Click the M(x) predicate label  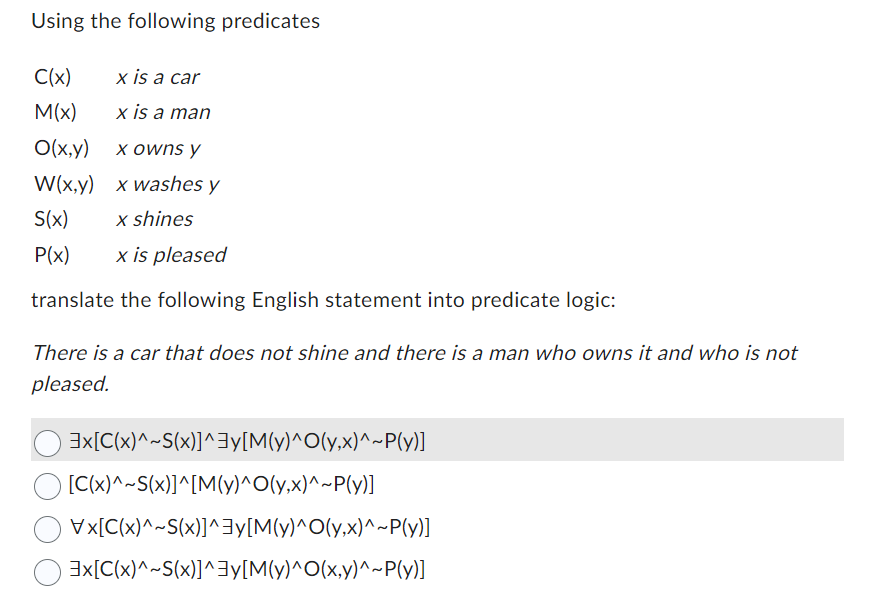coord(56,112)
